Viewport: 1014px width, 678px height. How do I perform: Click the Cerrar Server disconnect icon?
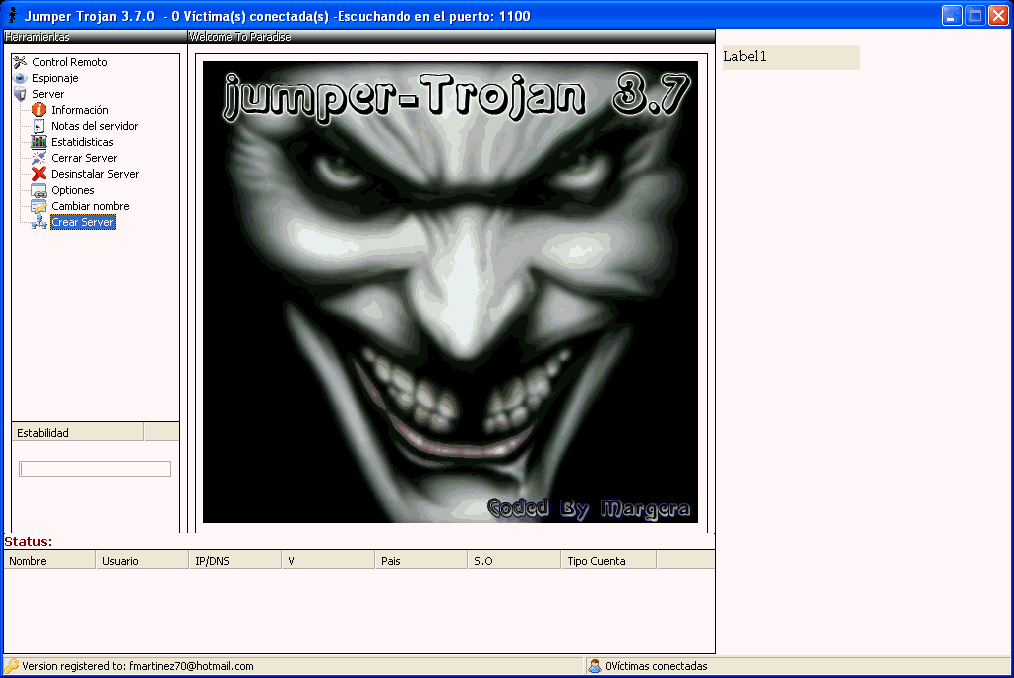[x=37, y=158]
